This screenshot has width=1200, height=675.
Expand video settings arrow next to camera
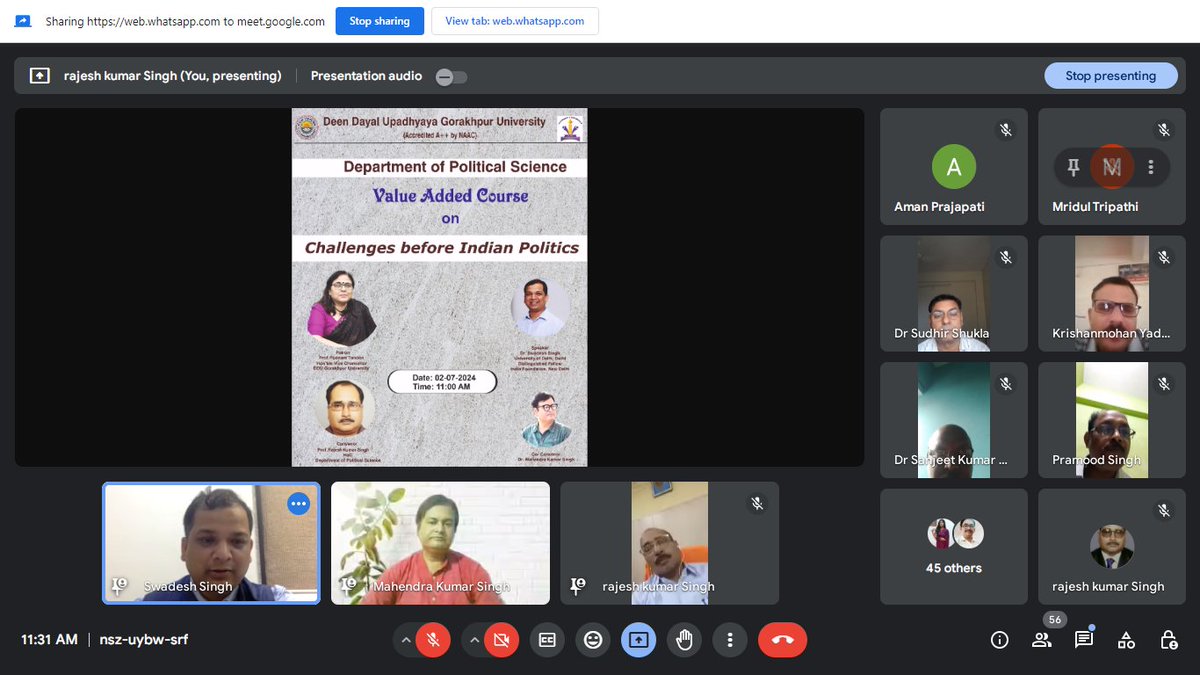click(x=474, y=640)
